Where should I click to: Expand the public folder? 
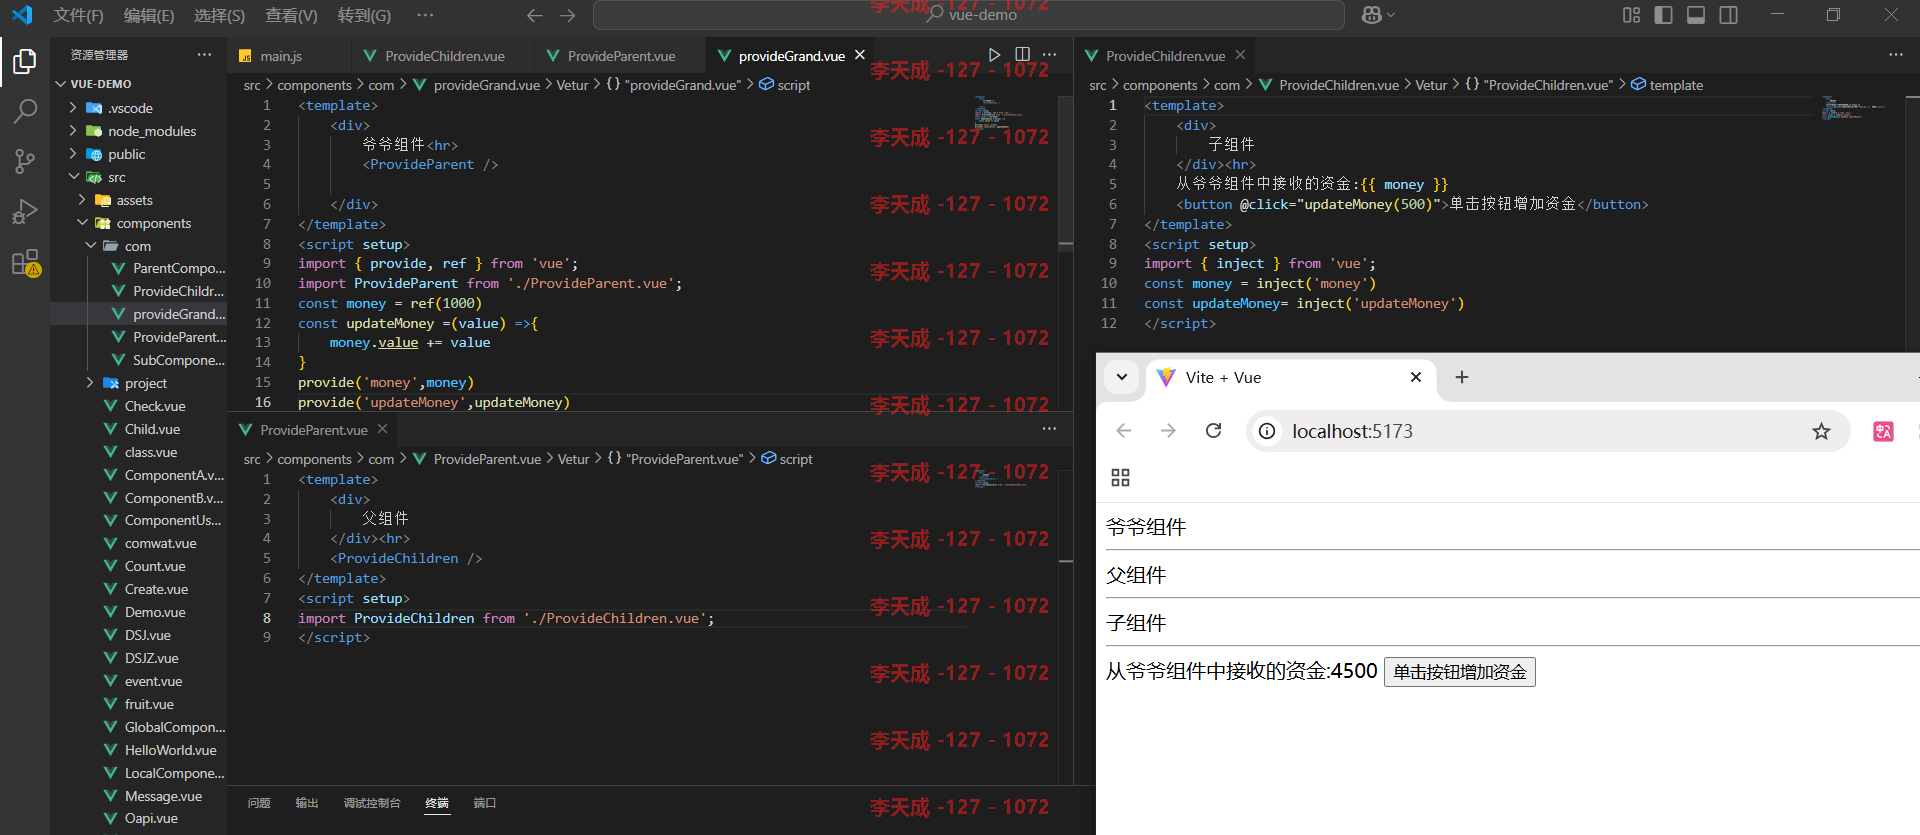pos(138,154)
